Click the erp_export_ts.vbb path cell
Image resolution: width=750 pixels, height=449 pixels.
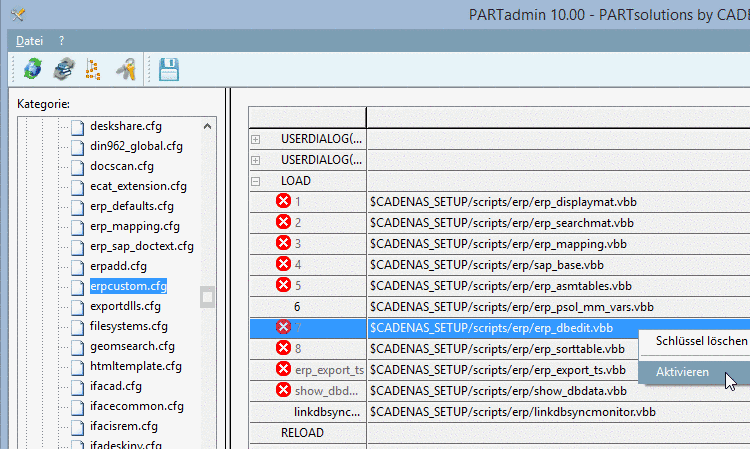[x=502, y=370]
